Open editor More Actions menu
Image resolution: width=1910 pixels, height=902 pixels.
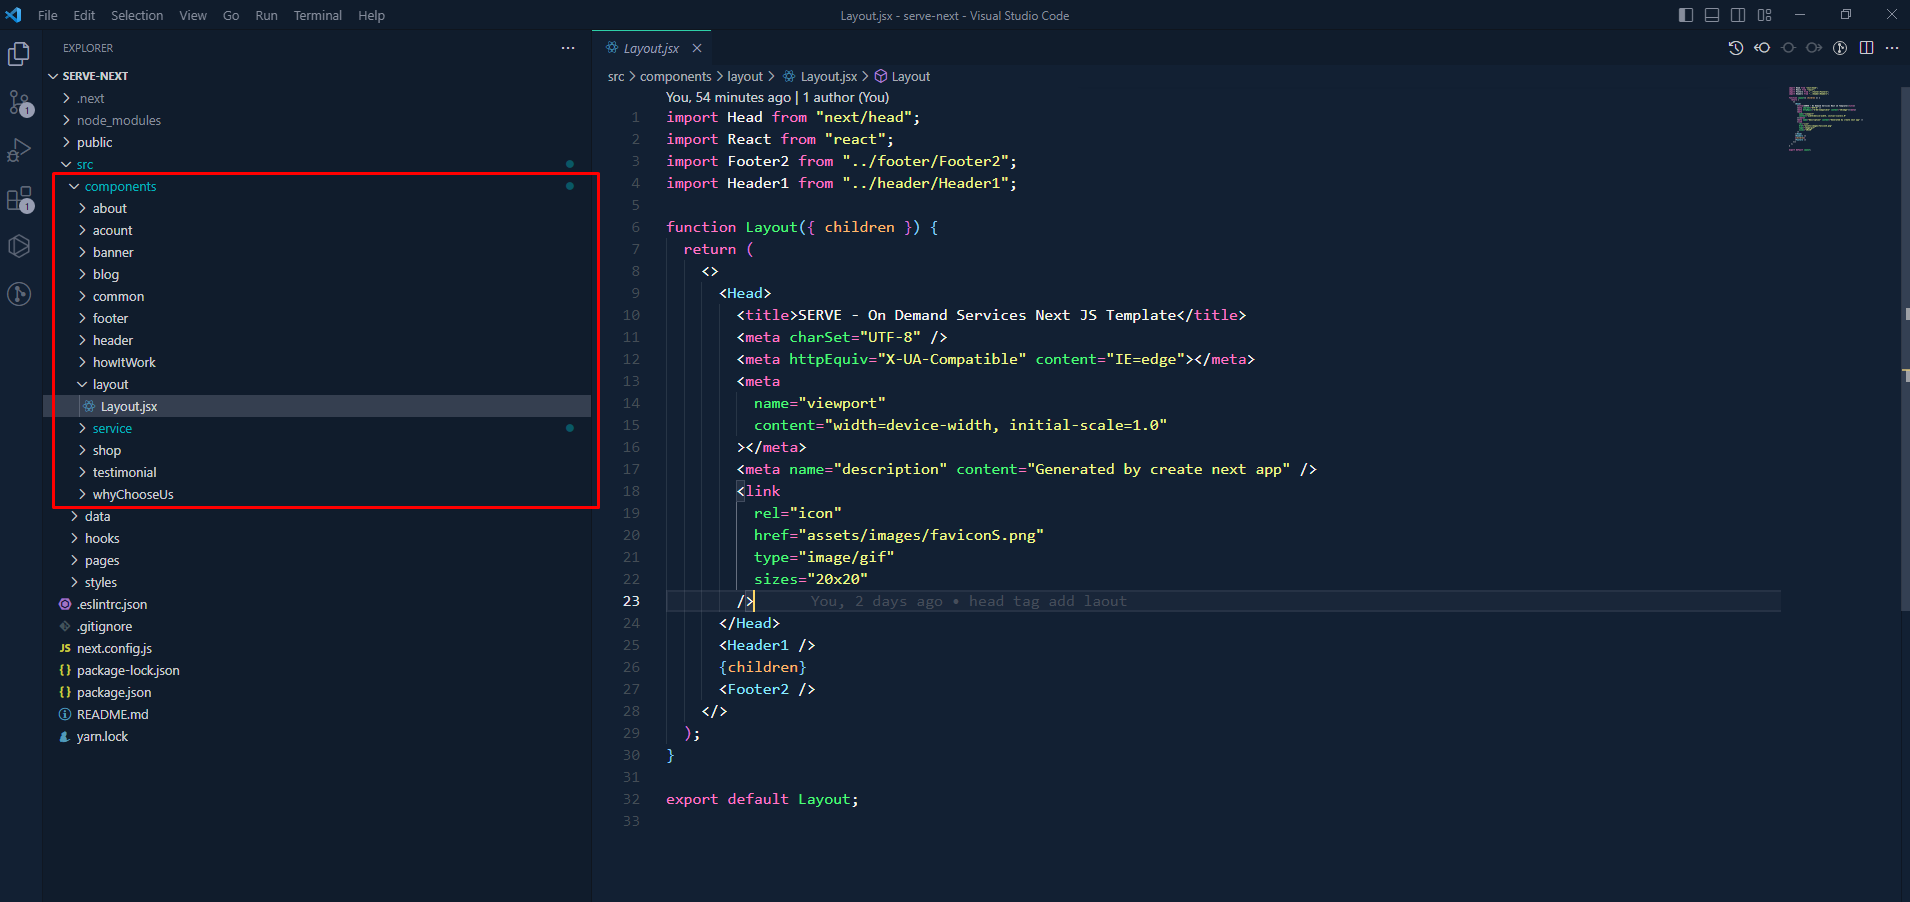click(1892, 48)
